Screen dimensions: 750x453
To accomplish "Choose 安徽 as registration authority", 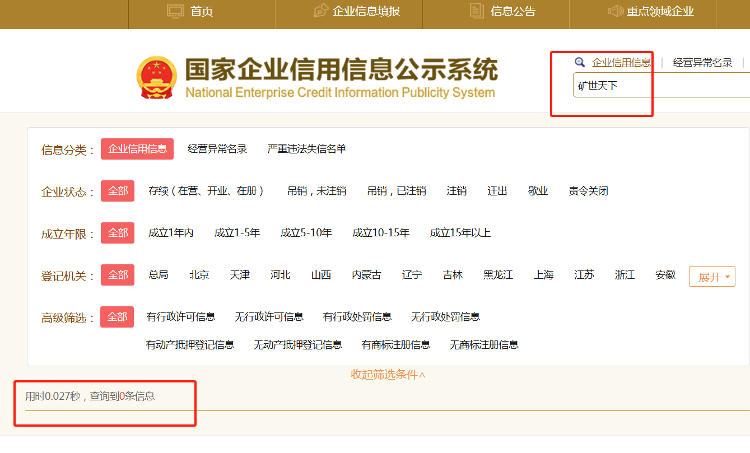I will (x=665, y=275).
